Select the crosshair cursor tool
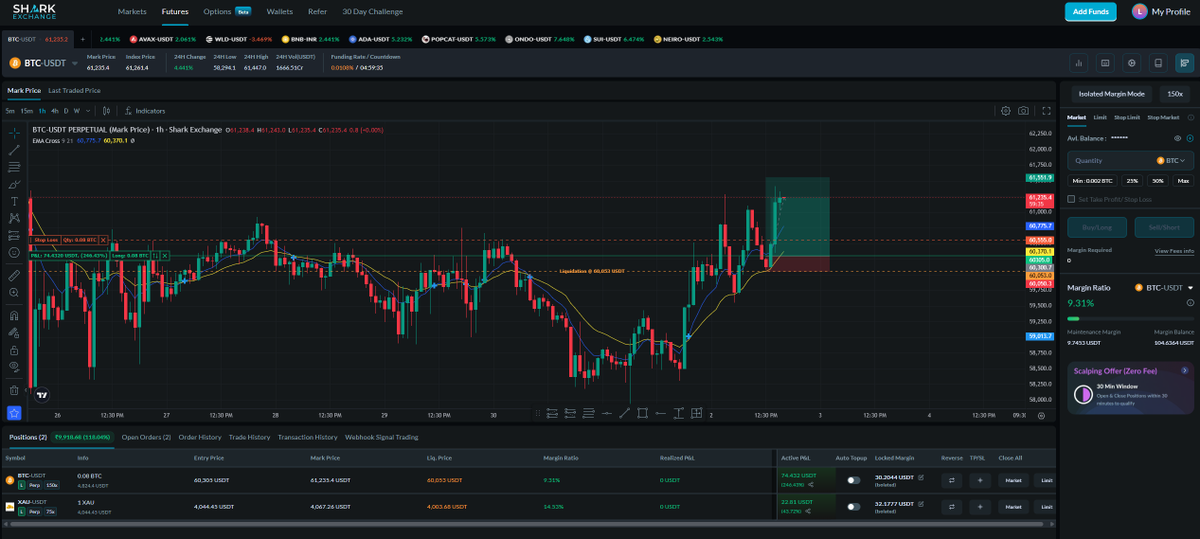1200x539 pixels. pos(14,131)
